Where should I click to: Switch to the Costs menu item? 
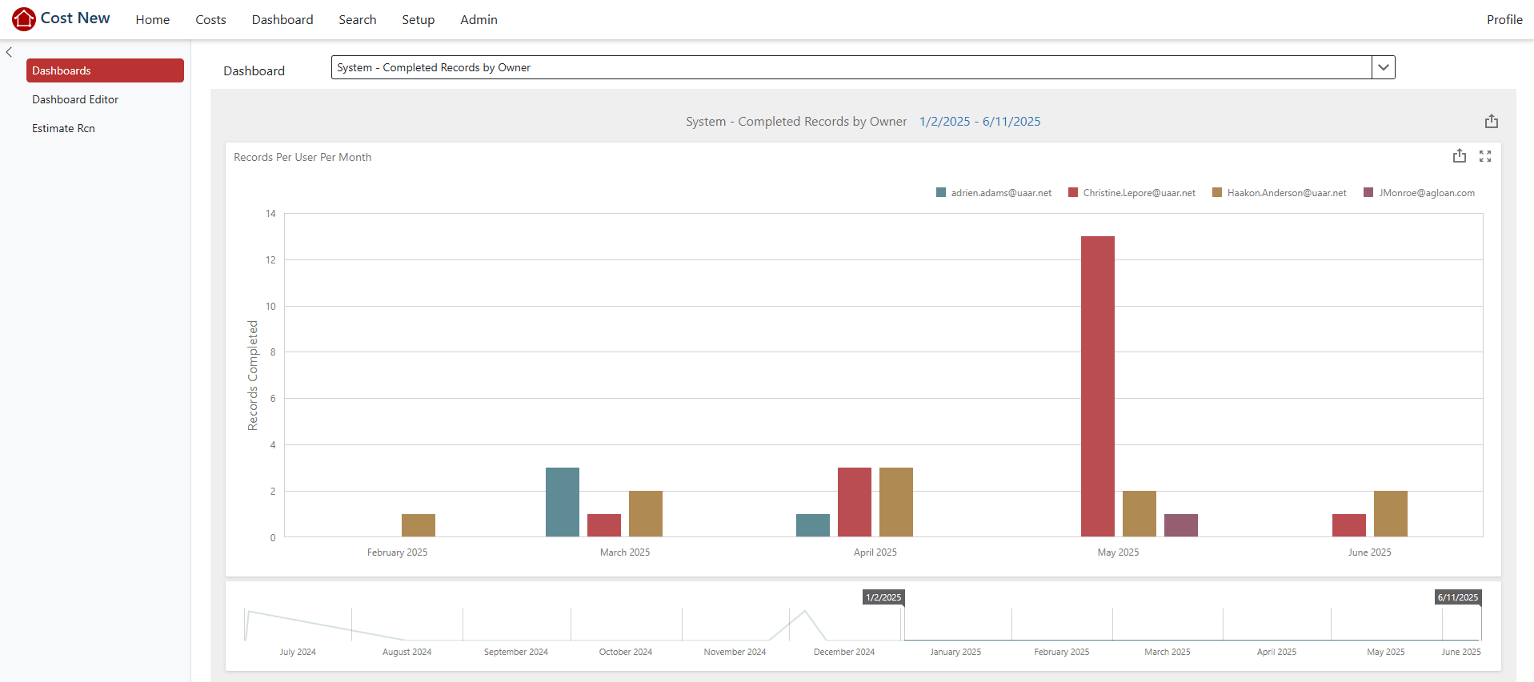click(210, 19)
